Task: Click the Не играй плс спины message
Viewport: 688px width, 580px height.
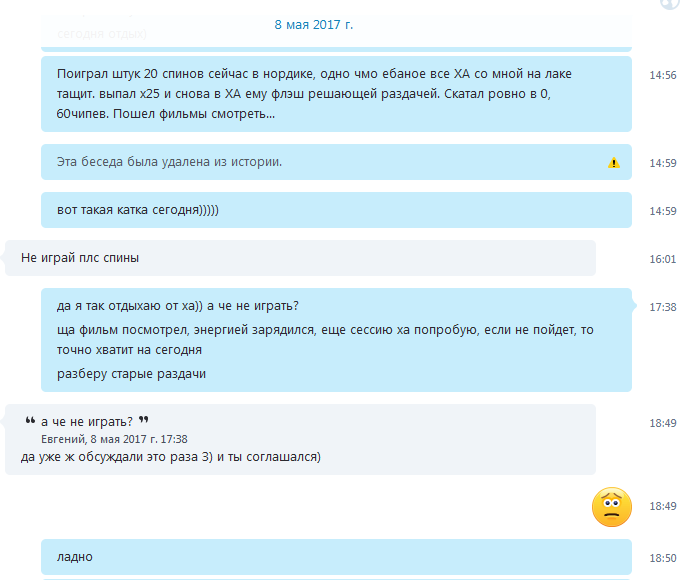Action: coord(300,258)
